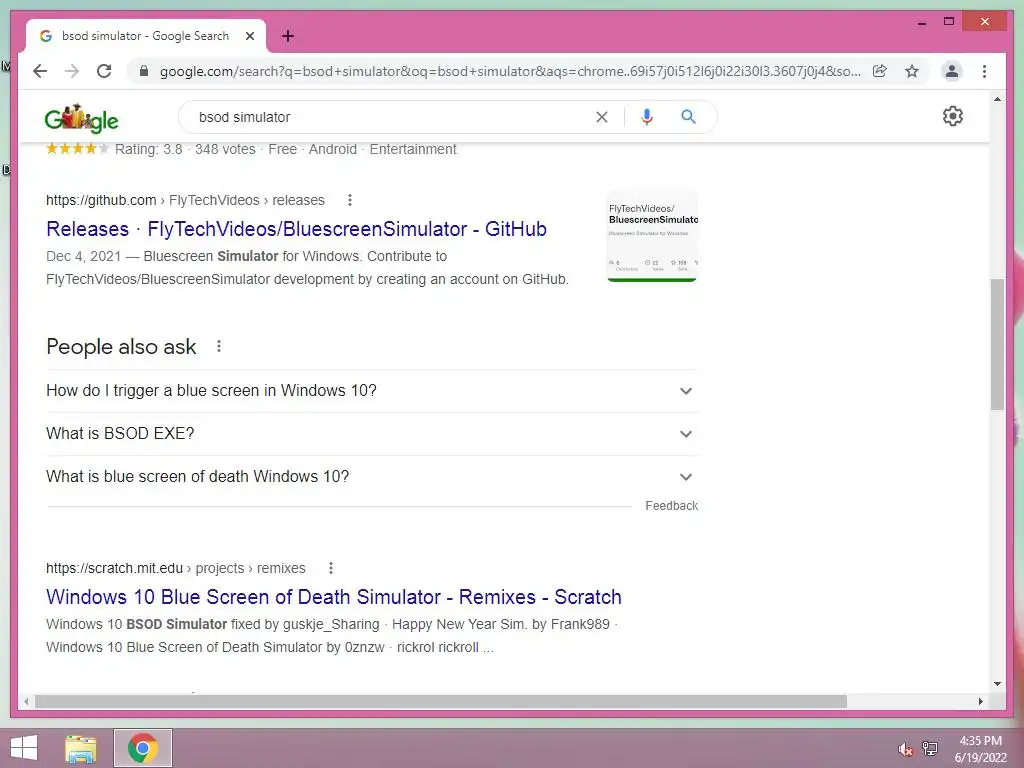Screen dimensions: 1024x768
Task: Focus the bsod simulator search field
Action: pyautogui.click(x=392, y=117)
